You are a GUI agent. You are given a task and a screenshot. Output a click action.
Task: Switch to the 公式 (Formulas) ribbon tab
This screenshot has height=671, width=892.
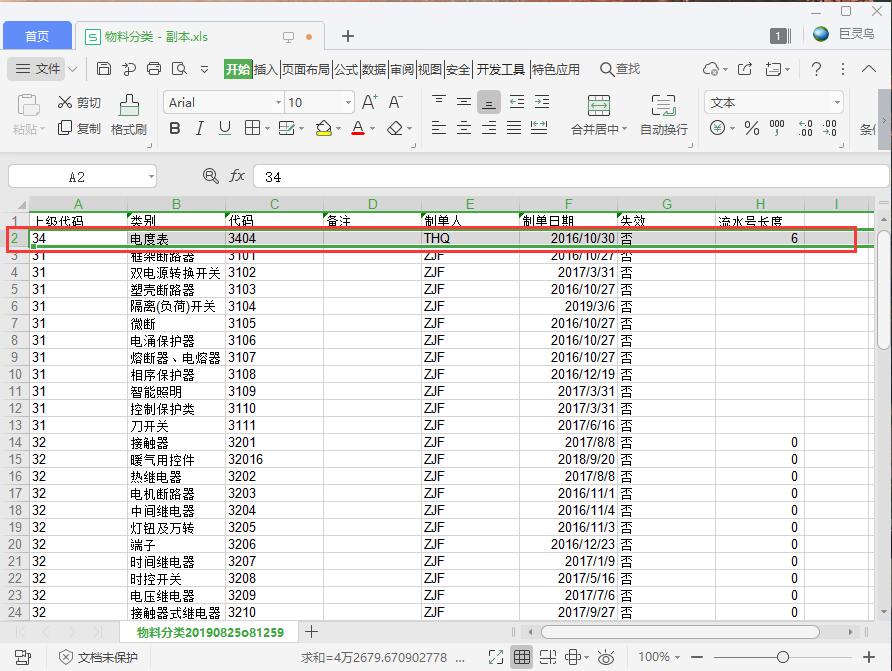coord(346,69)
